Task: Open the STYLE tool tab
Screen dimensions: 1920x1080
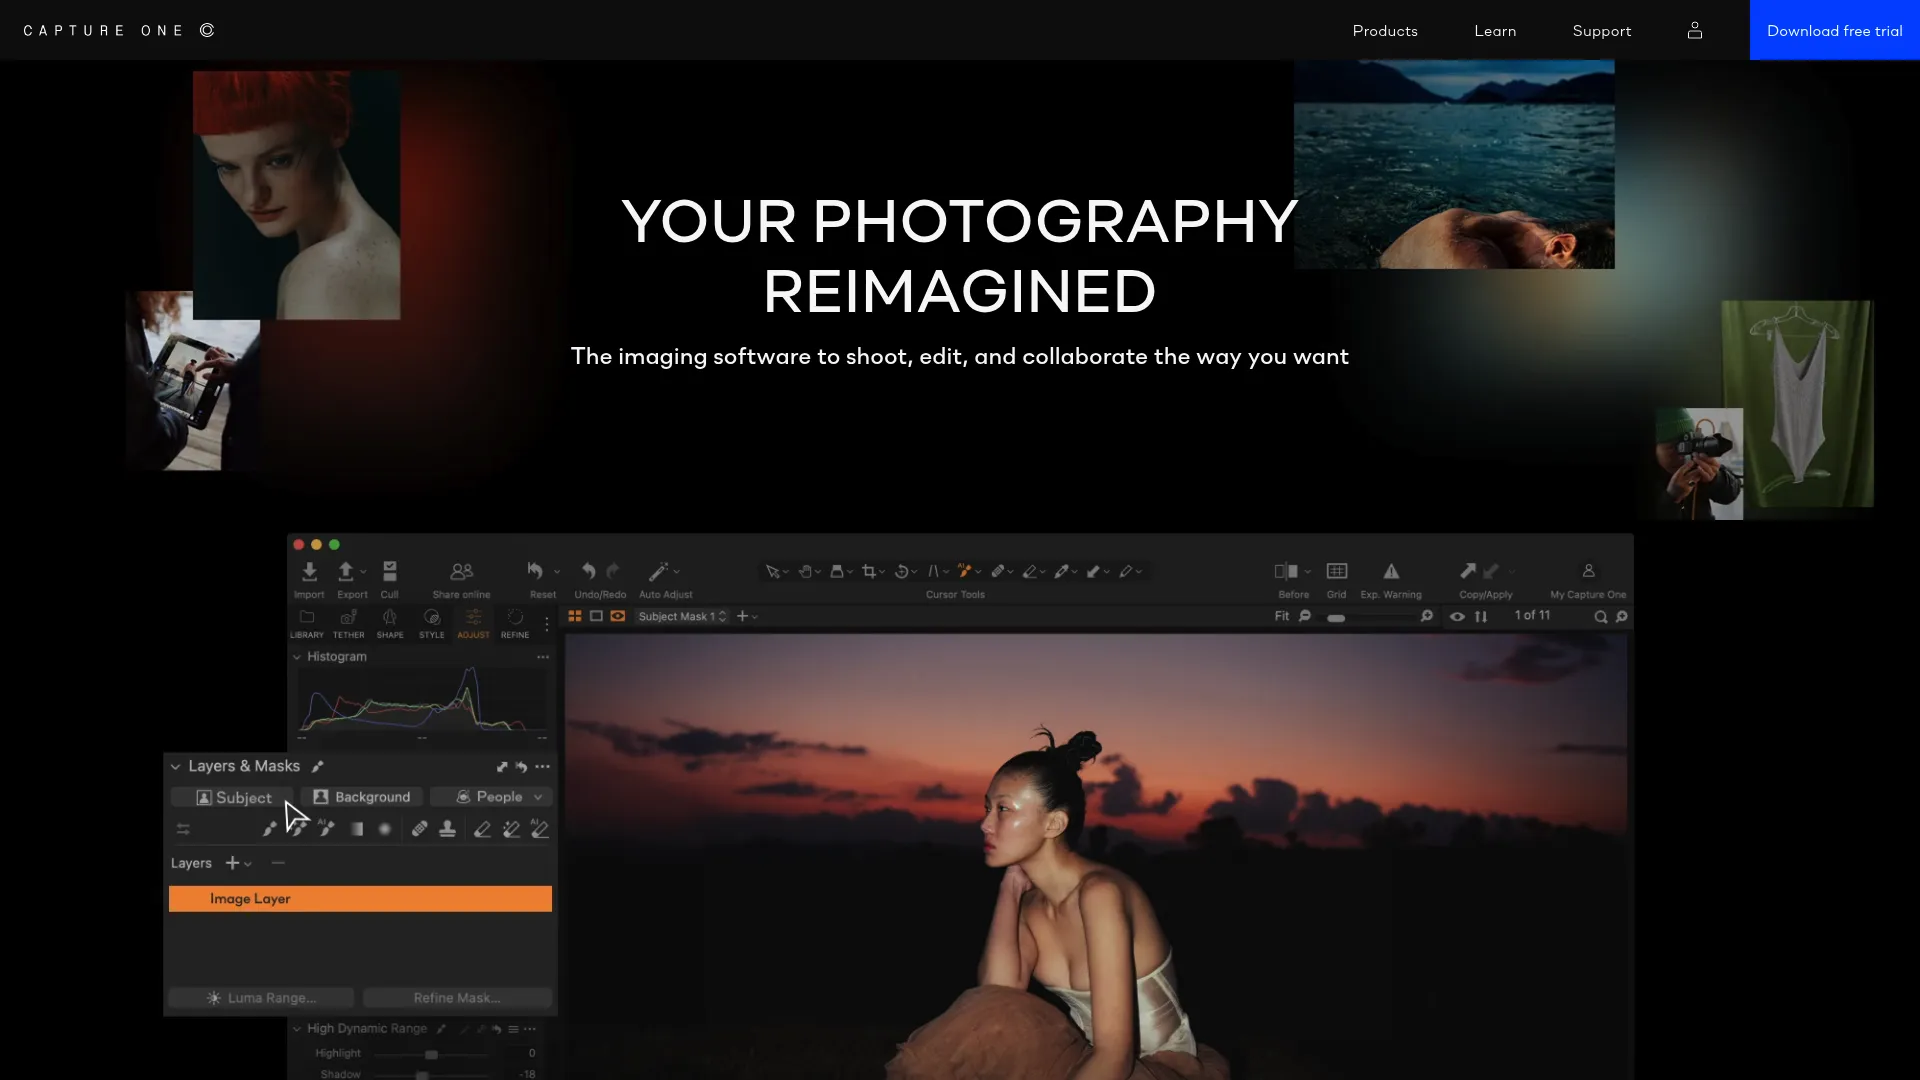Action: (432, 623)
